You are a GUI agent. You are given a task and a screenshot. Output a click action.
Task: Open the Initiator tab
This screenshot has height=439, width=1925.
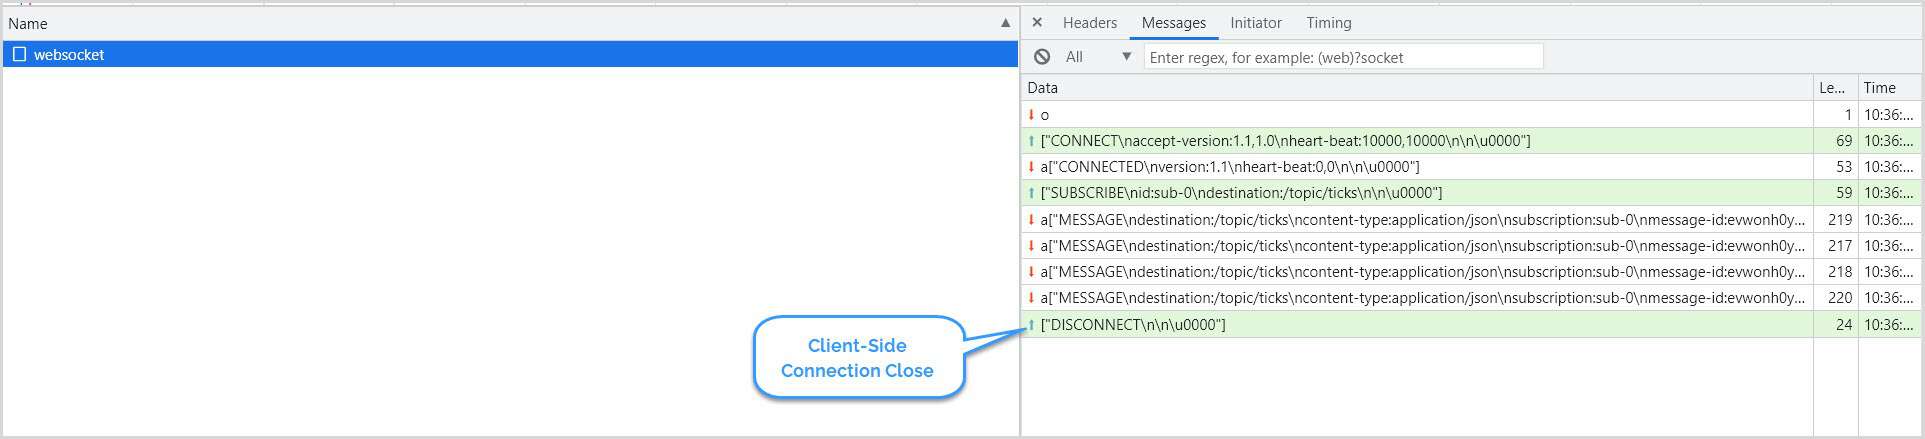pyautogui.click(x=1255, y=23)
